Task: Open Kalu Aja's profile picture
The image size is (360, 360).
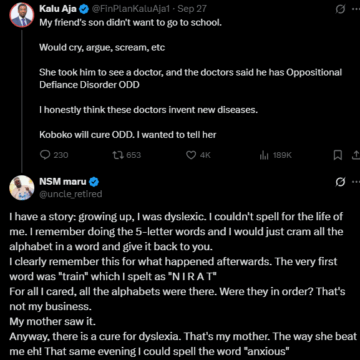Action: pos(22,15)
